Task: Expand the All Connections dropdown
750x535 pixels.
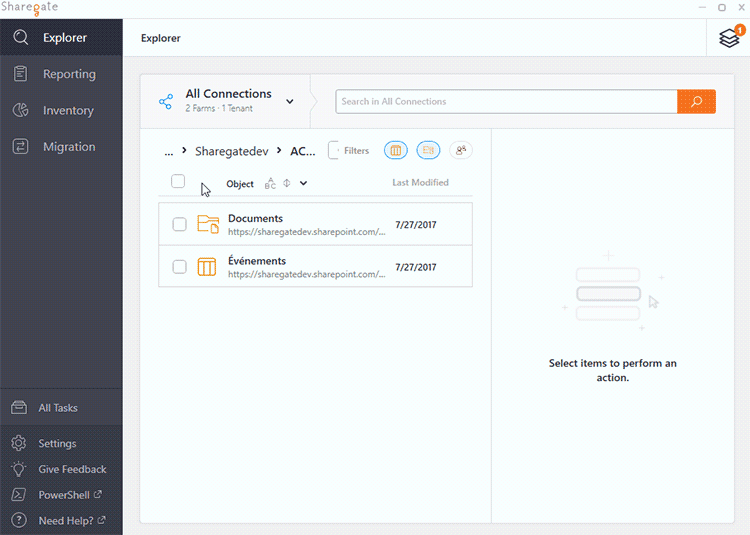Action: tap(289, 101)
